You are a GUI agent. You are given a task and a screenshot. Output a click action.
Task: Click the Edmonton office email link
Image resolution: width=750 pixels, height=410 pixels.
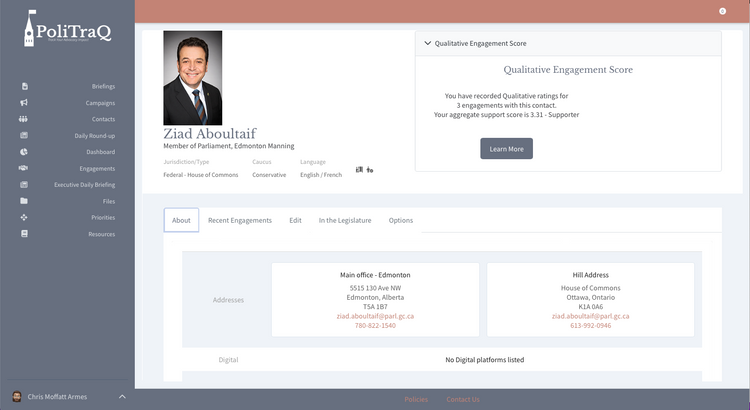[375, 316]
